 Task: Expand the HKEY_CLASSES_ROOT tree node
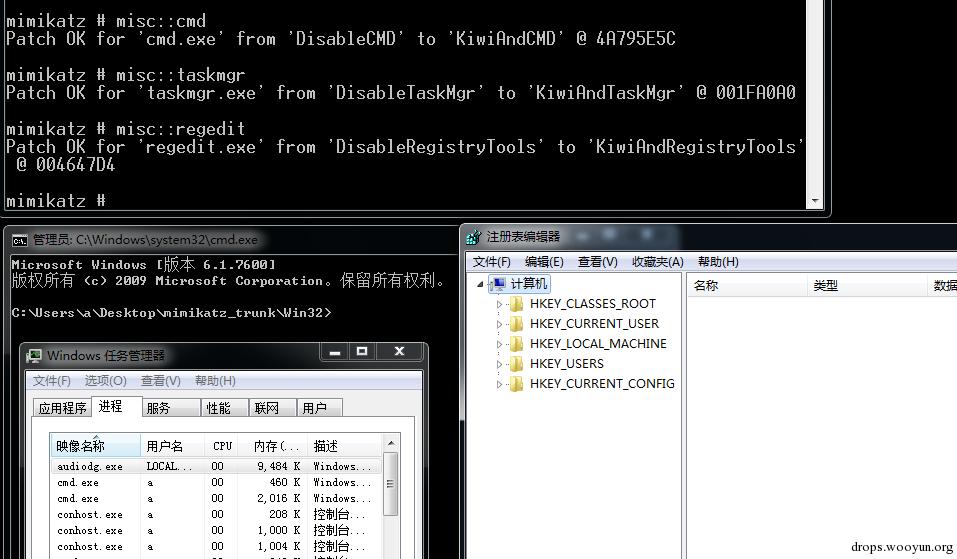(499, 304)
